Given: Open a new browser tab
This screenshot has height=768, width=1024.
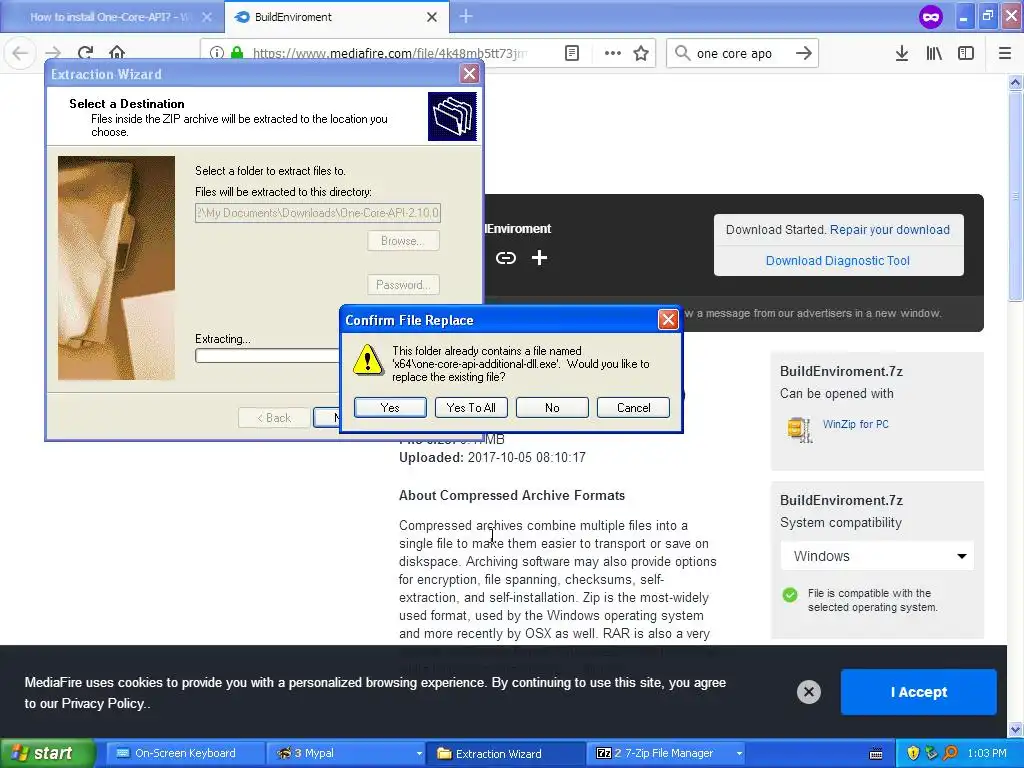Looking at the screenshot, I should click(x=466, y=16).
